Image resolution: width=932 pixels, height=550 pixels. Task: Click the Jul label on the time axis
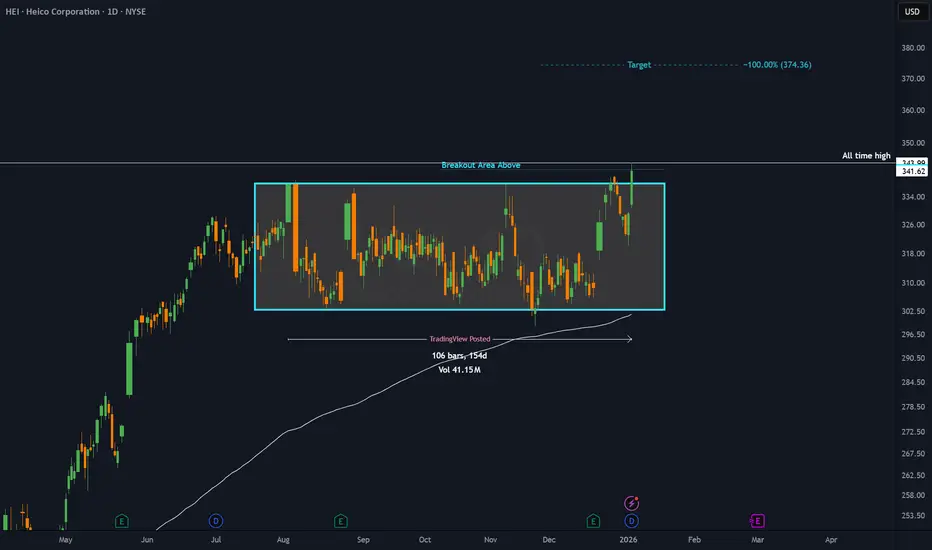[216, 540]
